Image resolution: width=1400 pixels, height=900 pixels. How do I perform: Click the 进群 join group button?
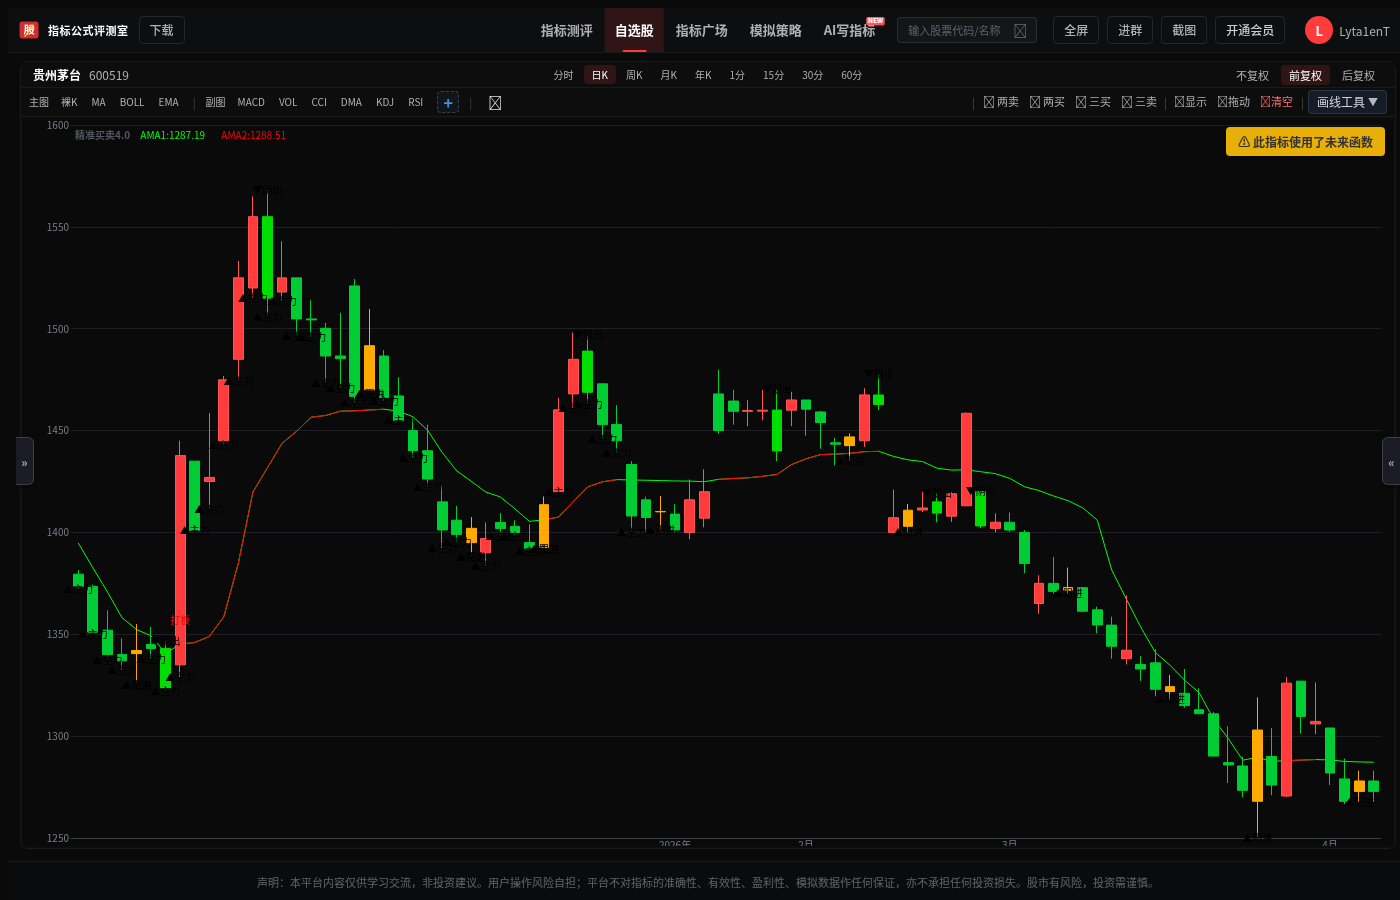pos(1130,30)
